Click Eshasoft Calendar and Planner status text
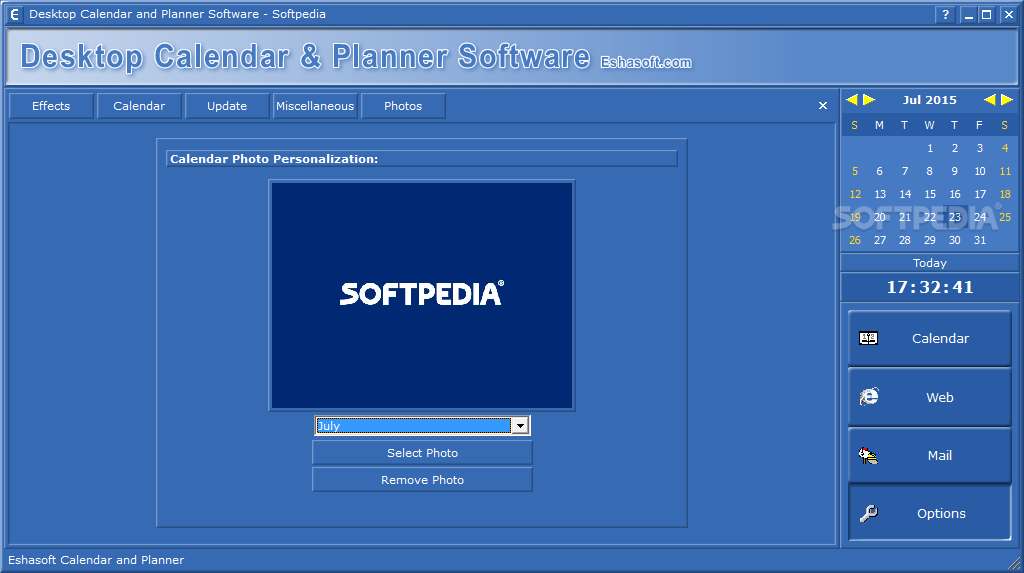Viewport: 1024px width, 573px height. point(96,560)
